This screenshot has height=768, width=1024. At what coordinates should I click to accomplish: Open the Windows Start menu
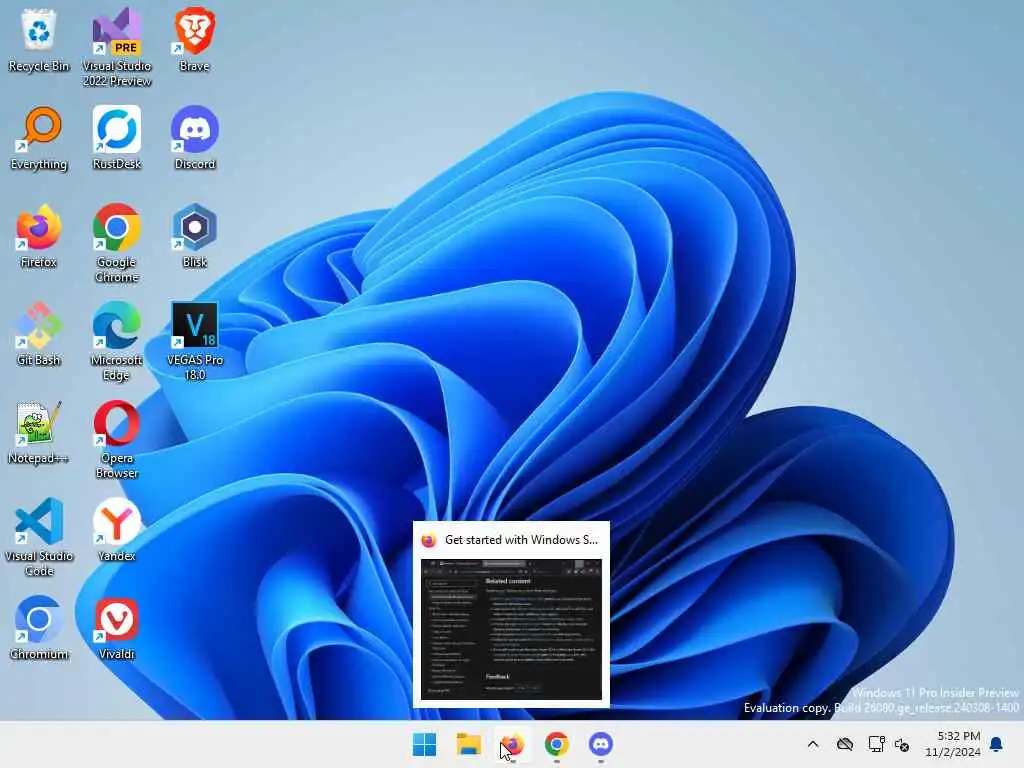coord(424,744)
